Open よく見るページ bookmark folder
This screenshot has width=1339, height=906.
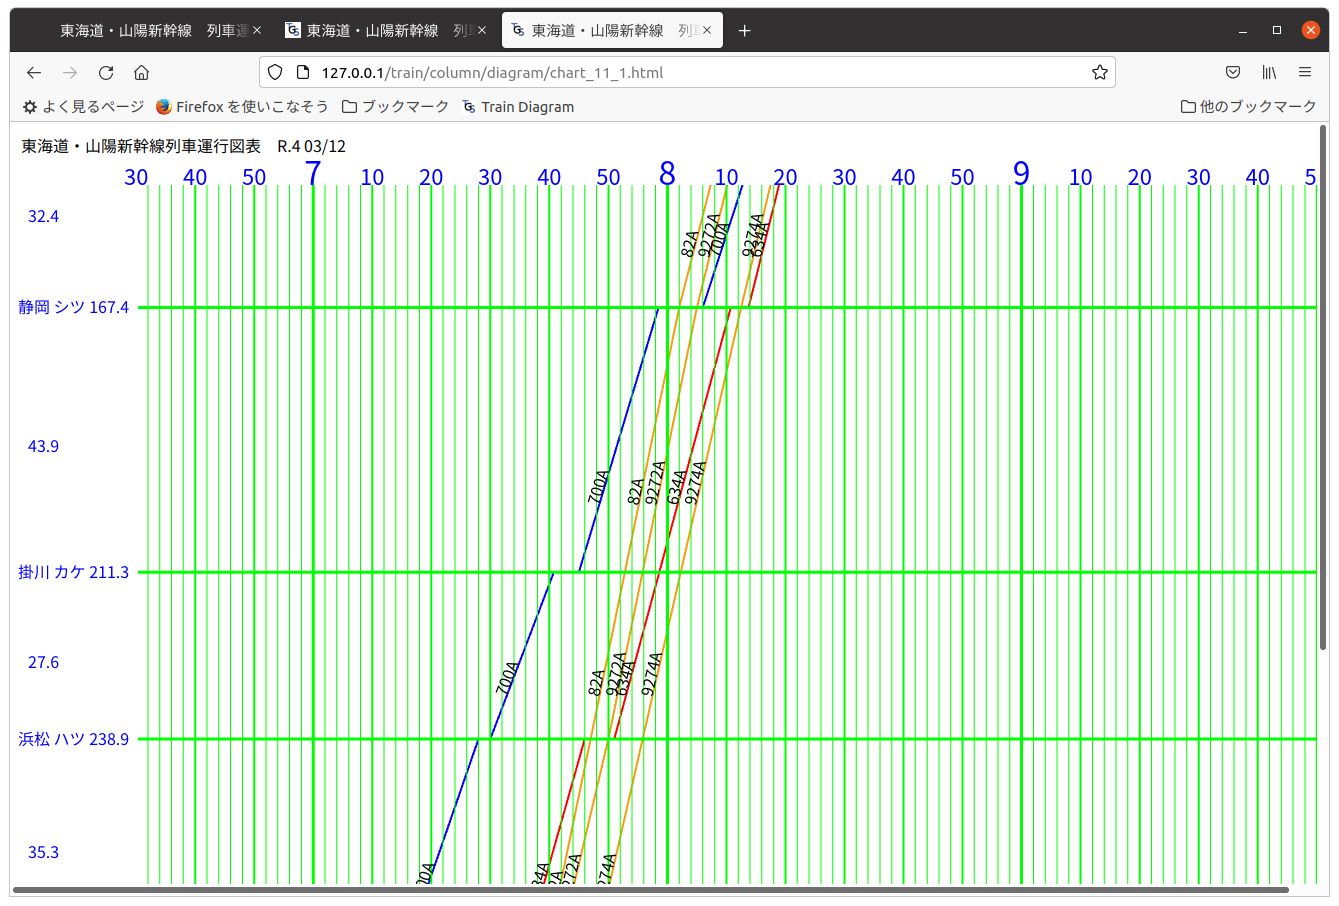tap(84, 107)
